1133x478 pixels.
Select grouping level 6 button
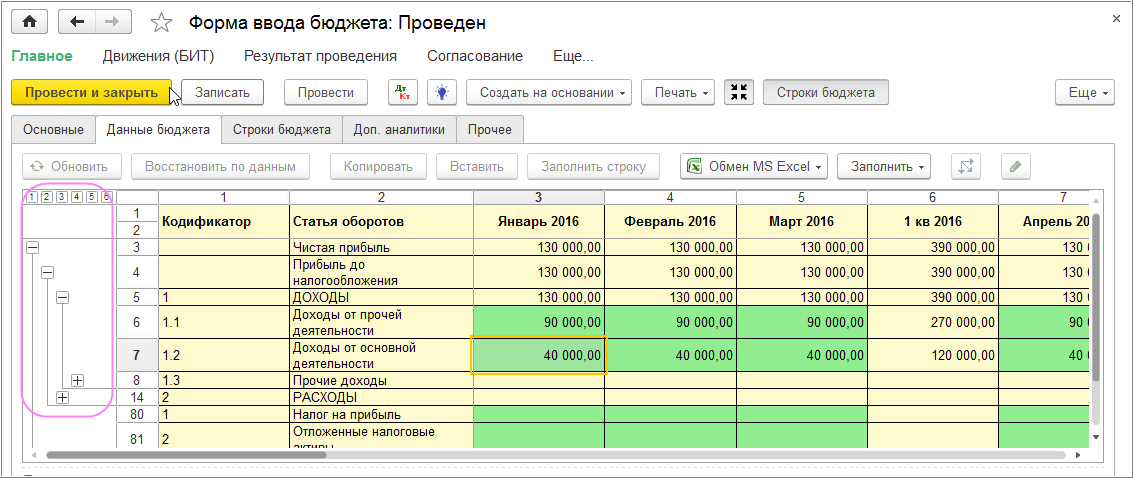point(106,197)
